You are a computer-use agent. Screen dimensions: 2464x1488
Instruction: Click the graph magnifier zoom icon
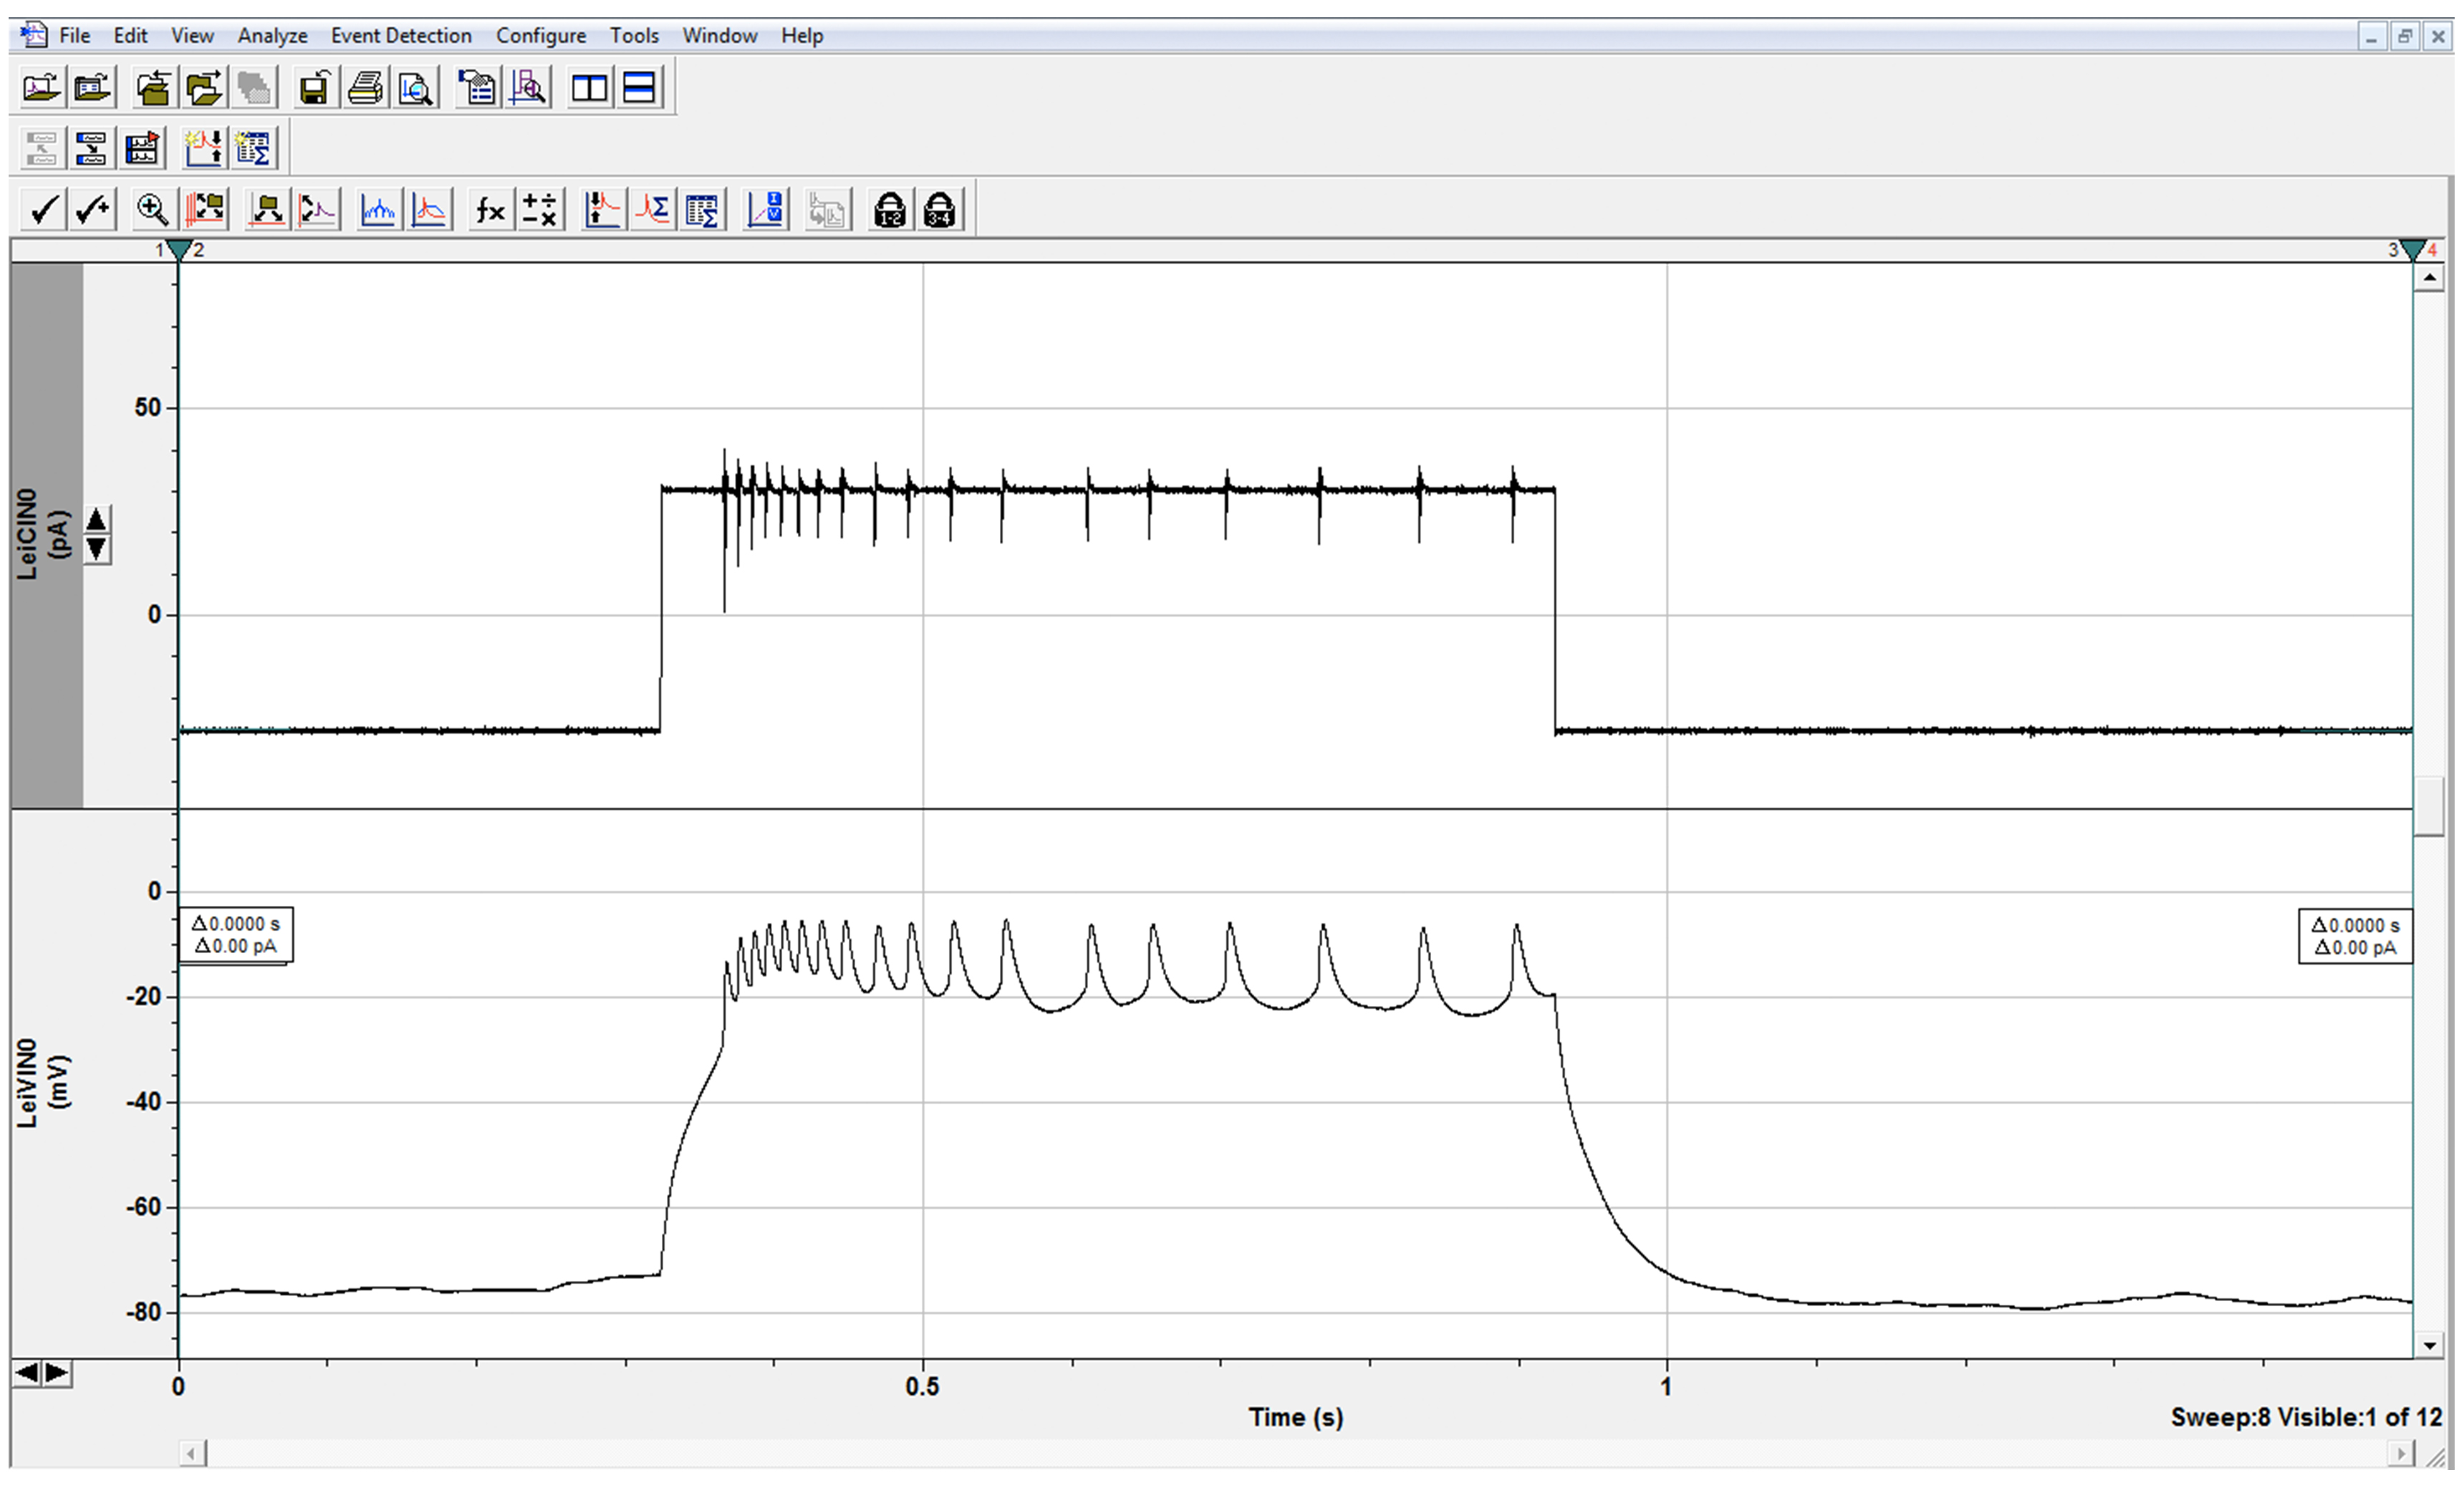click(528, 88)
